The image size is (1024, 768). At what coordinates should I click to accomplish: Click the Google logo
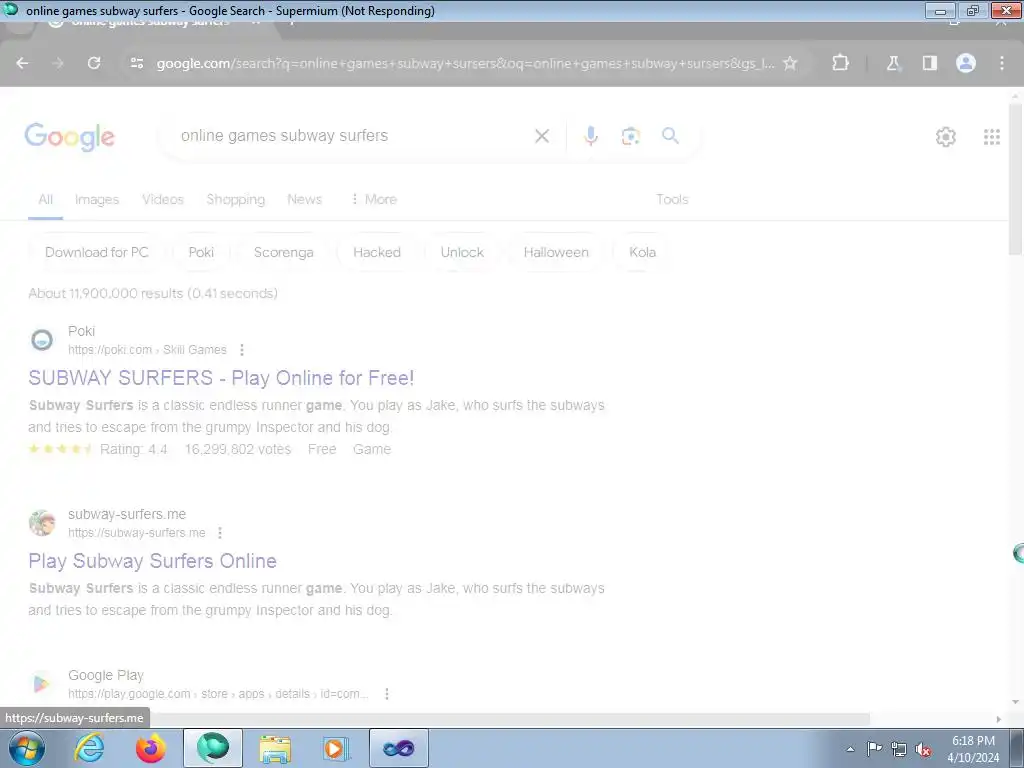[x=69, y=136]
